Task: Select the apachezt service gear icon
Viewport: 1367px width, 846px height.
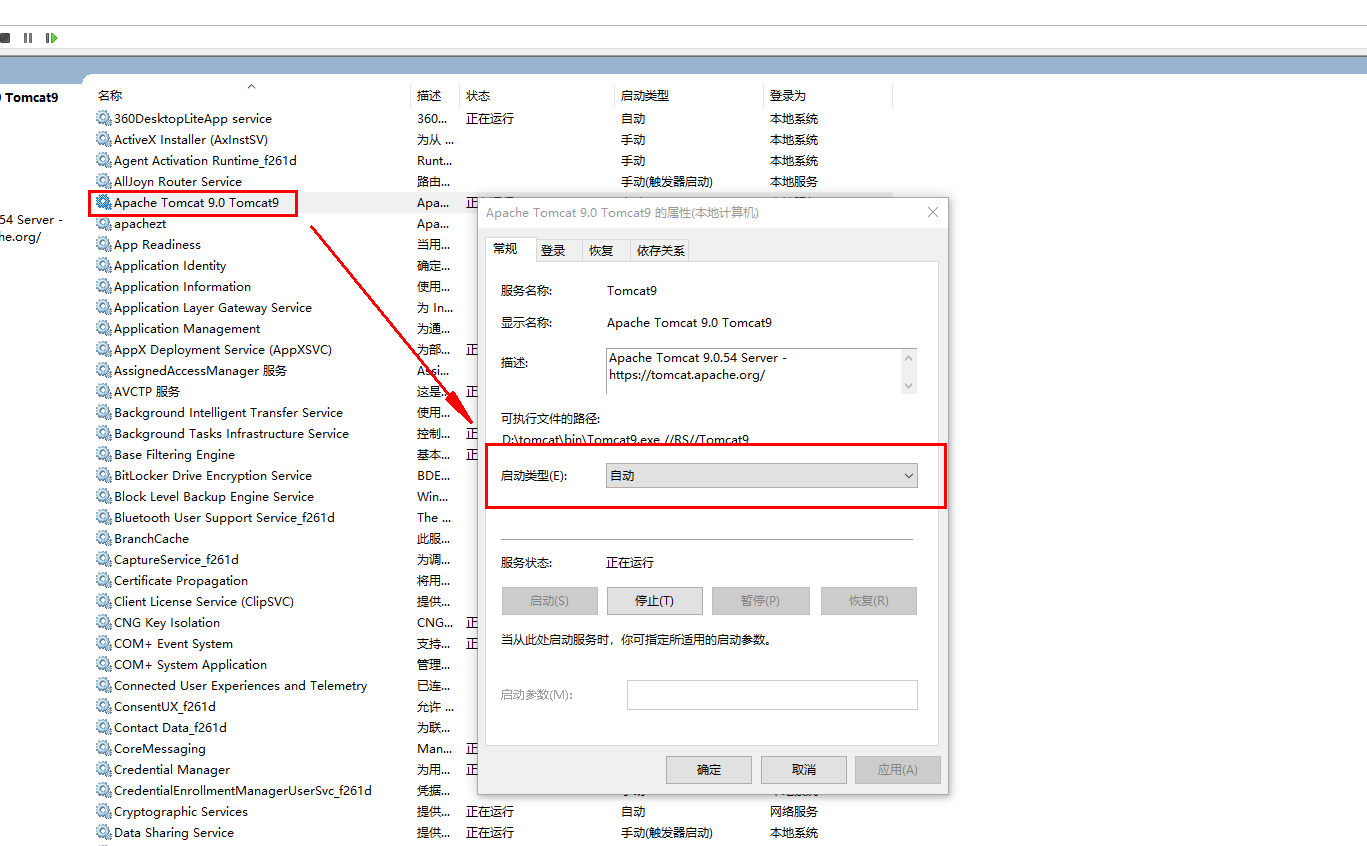Action: 104,223
